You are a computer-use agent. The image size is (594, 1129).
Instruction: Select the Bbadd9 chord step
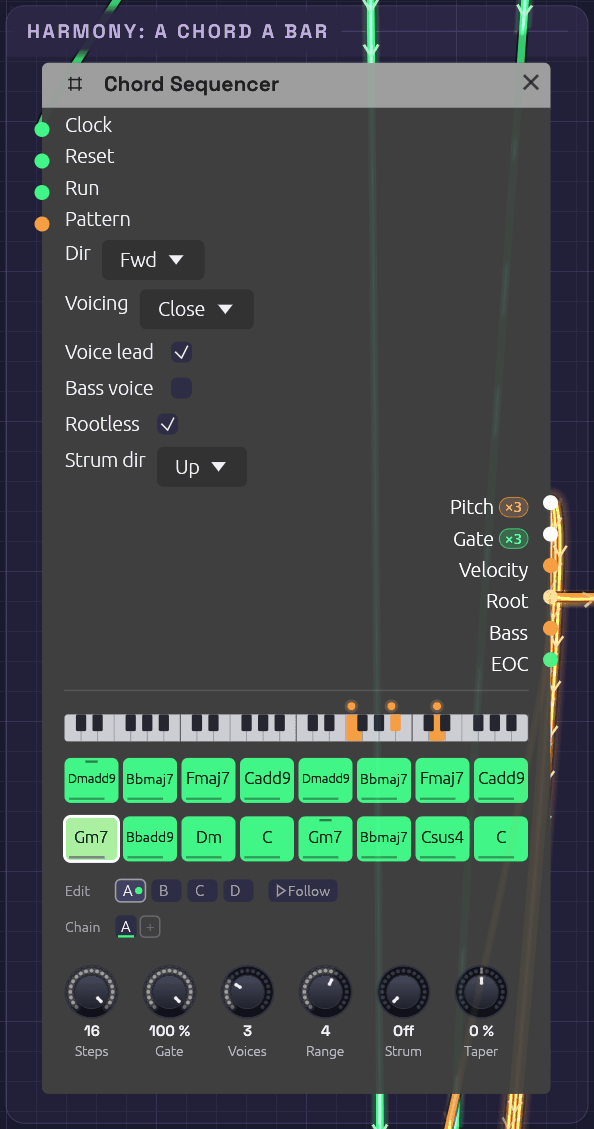(x=150, y=838)
